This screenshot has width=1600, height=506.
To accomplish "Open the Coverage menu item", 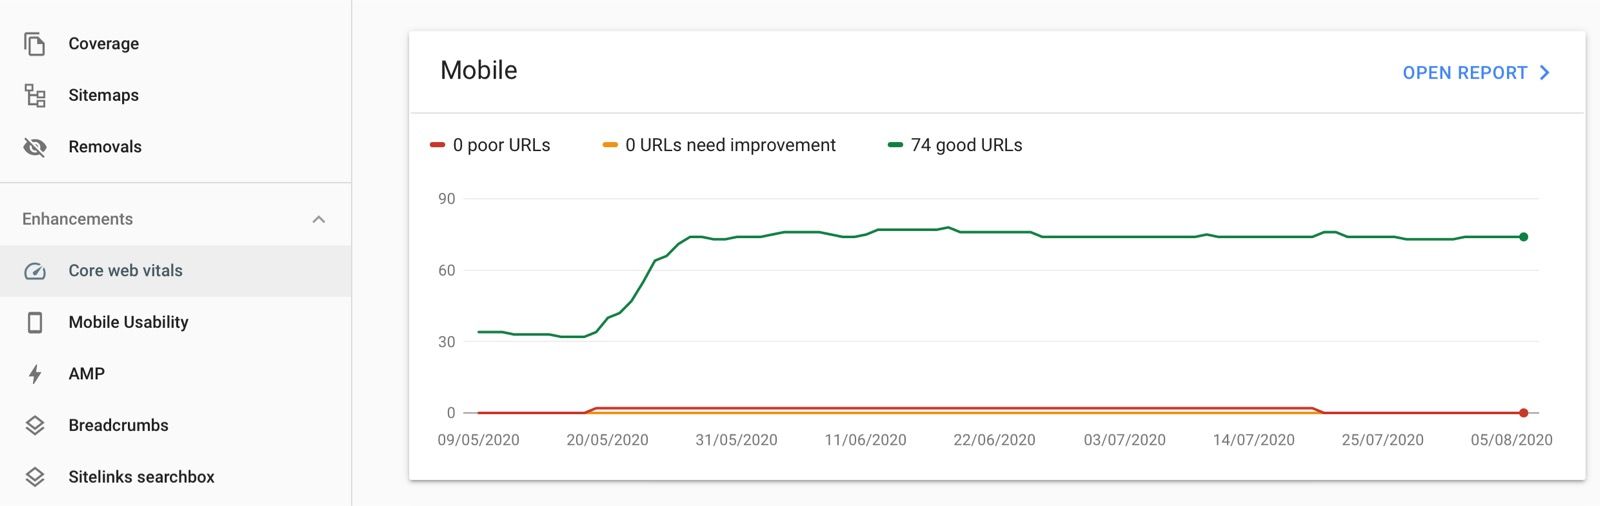I will [104, 44].
